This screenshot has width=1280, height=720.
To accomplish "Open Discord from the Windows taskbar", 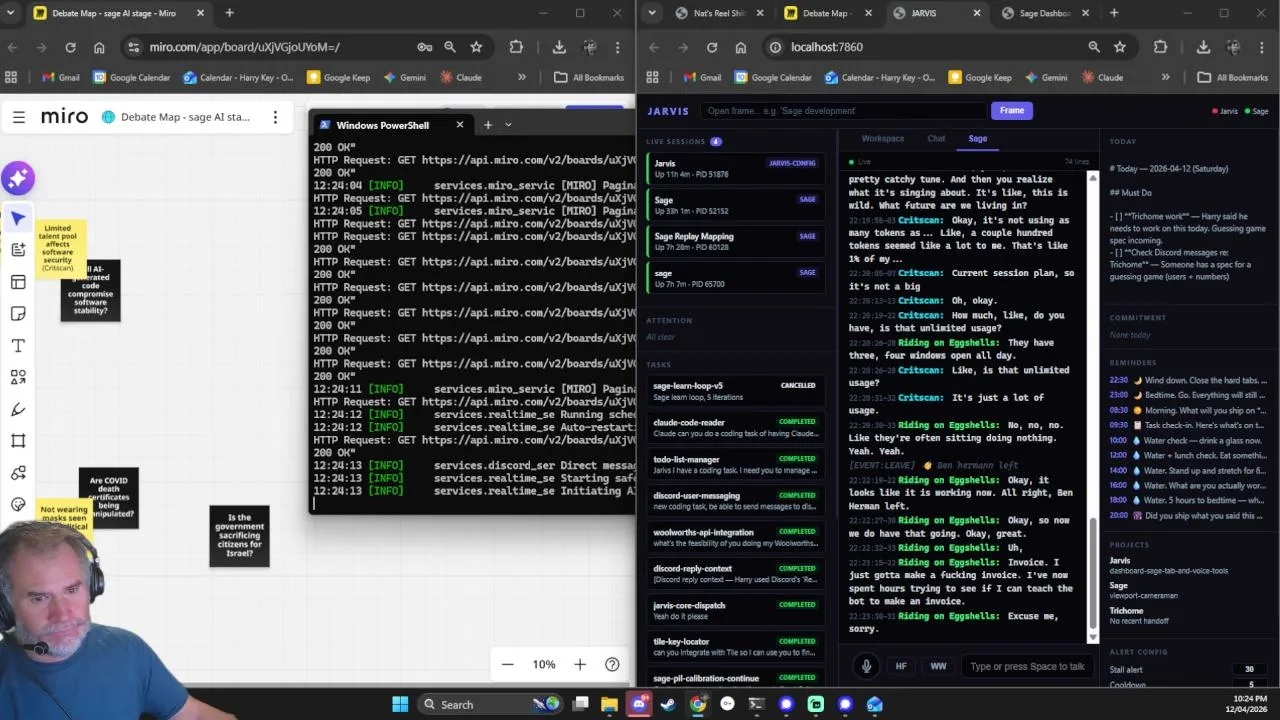I will (639, 704).
